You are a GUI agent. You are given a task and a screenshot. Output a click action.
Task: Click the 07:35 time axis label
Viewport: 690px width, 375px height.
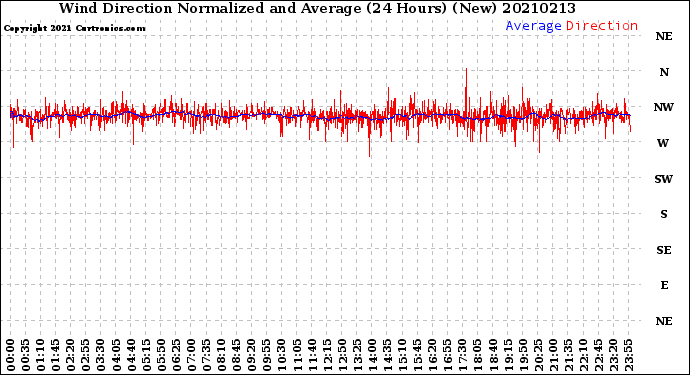pos(206,355)
